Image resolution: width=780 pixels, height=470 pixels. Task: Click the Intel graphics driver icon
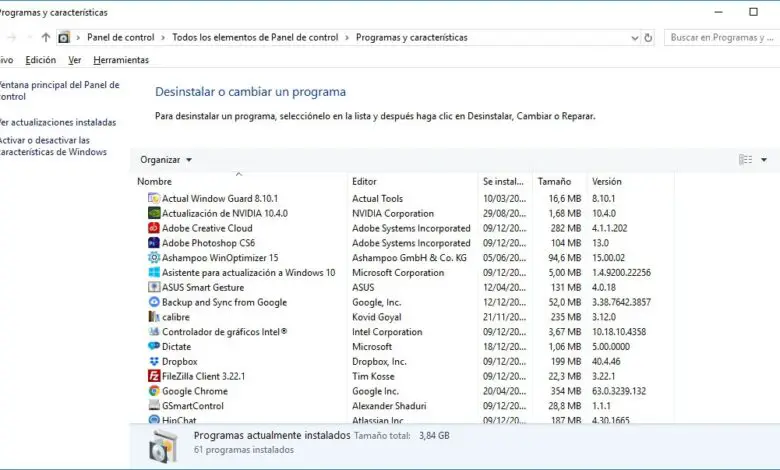(154, 332)
